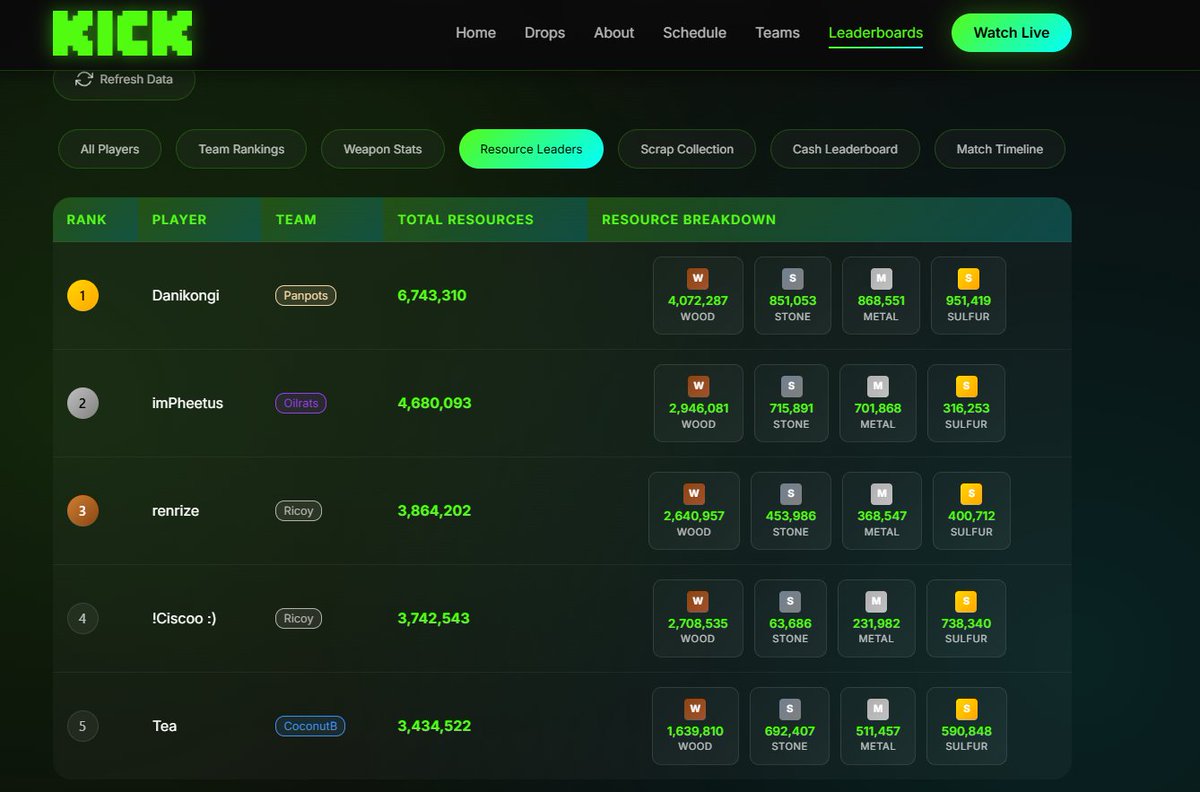Click player name Danikongi
Screen dimensions: 1200x792
(186, 296)
